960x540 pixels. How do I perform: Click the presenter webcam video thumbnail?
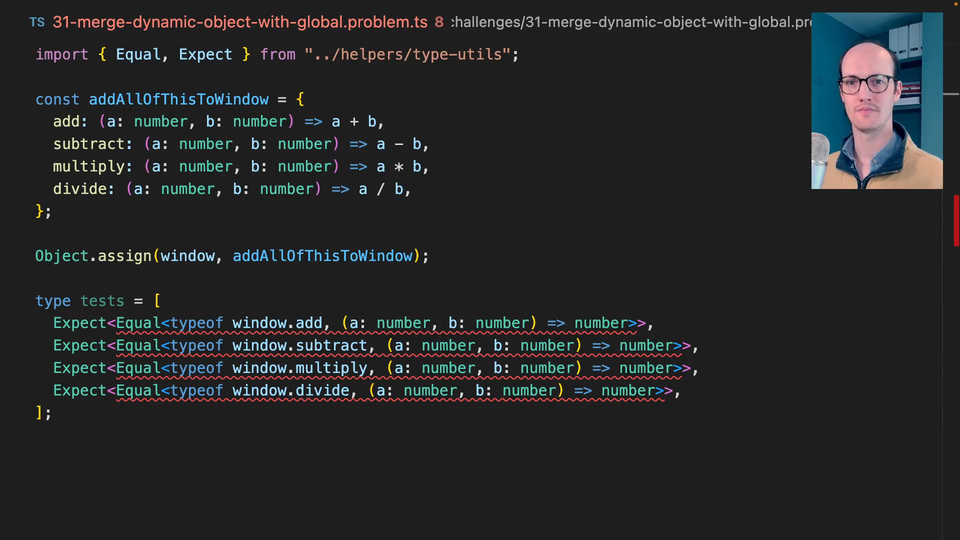click(x=876, y=101)
